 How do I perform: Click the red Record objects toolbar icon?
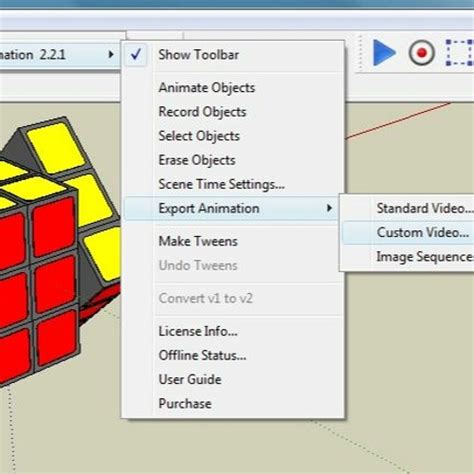coord(422,53)
